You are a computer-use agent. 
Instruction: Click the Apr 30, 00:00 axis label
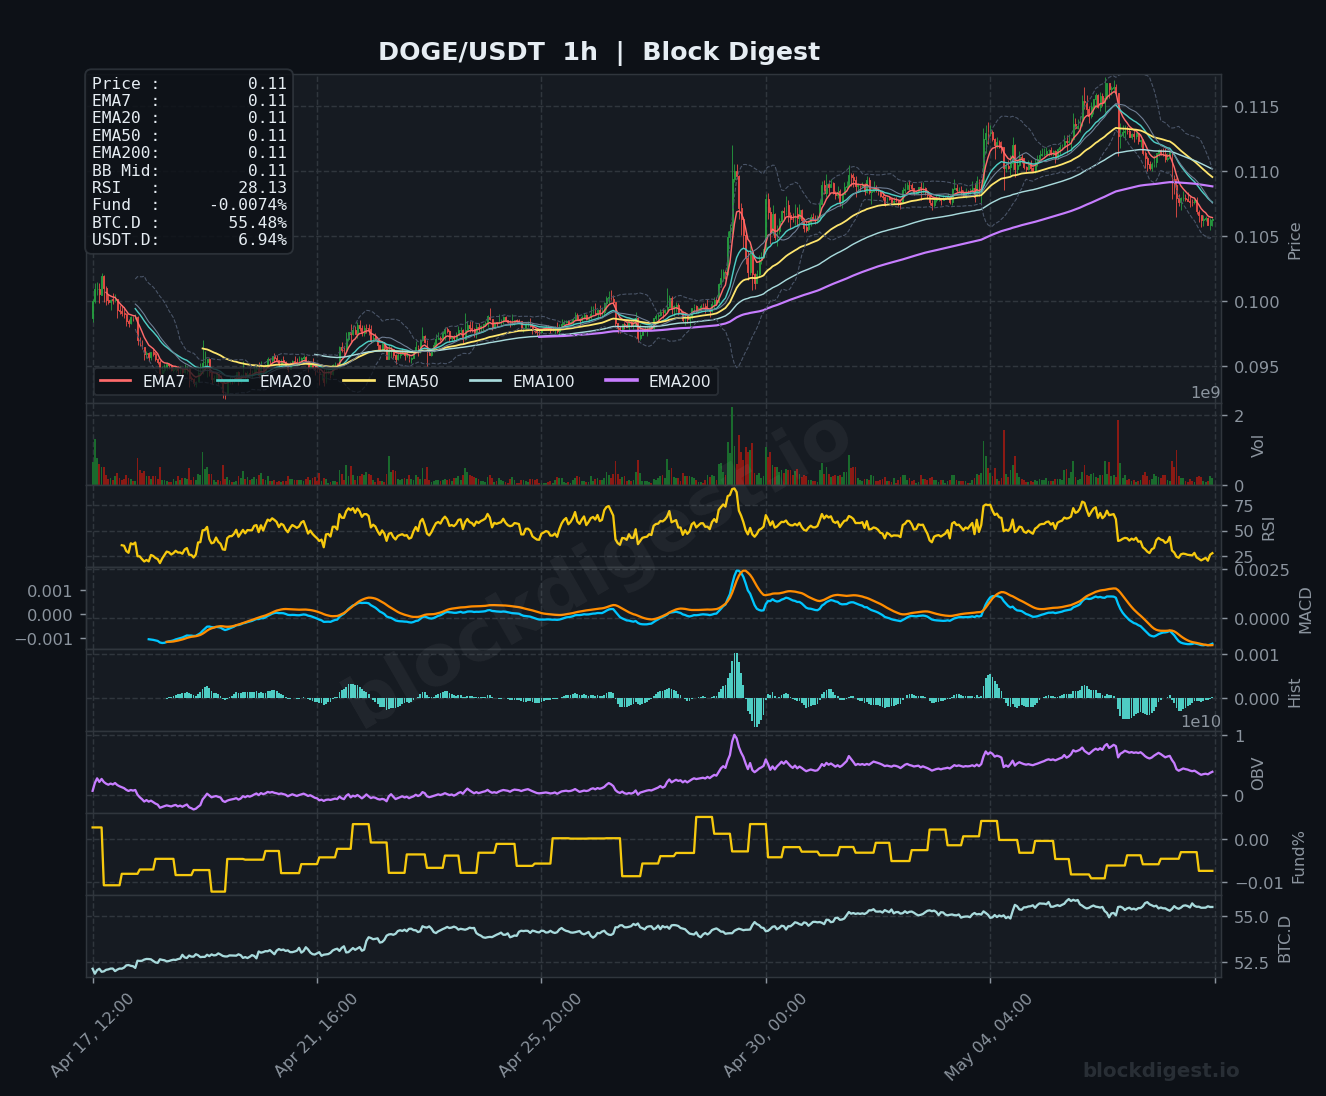coord(765,1036)
